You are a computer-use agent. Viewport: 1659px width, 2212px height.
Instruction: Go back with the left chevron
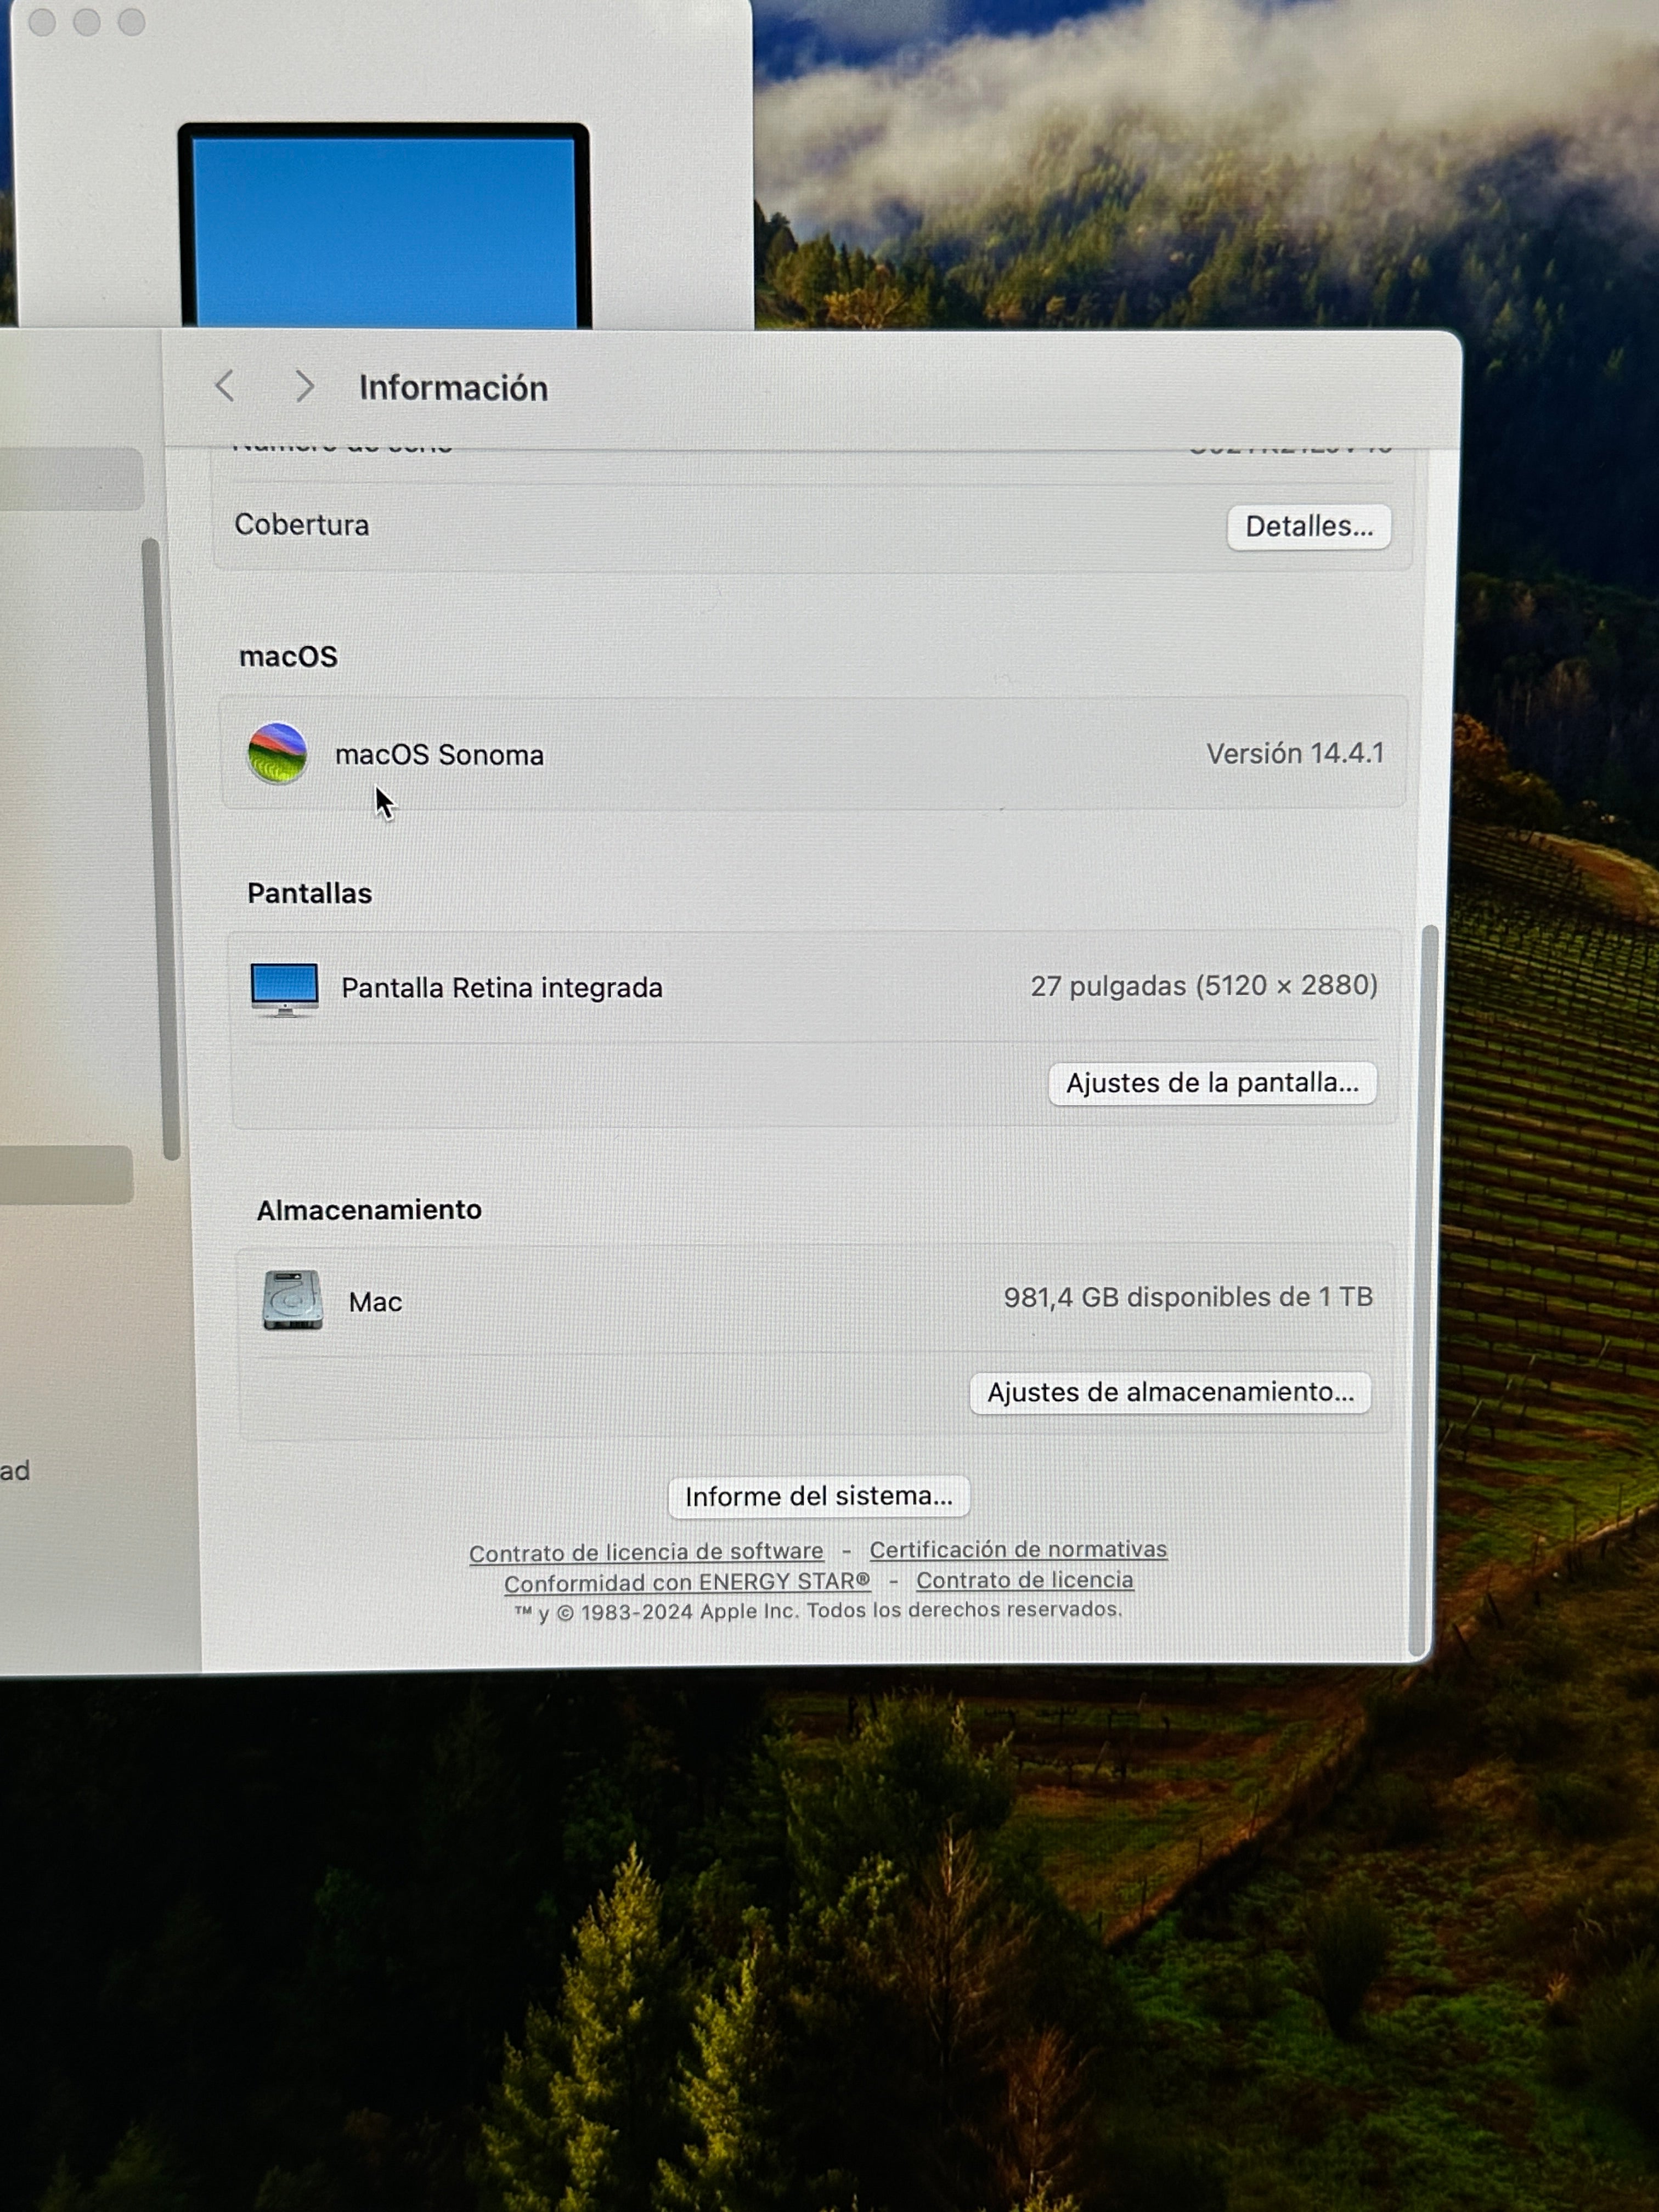(225, 386)
